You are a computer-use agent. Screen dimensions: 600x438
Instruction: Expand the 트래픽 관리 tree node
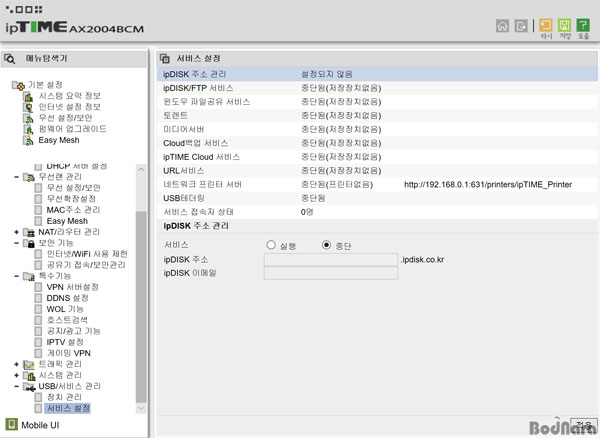tap(16, 365)
